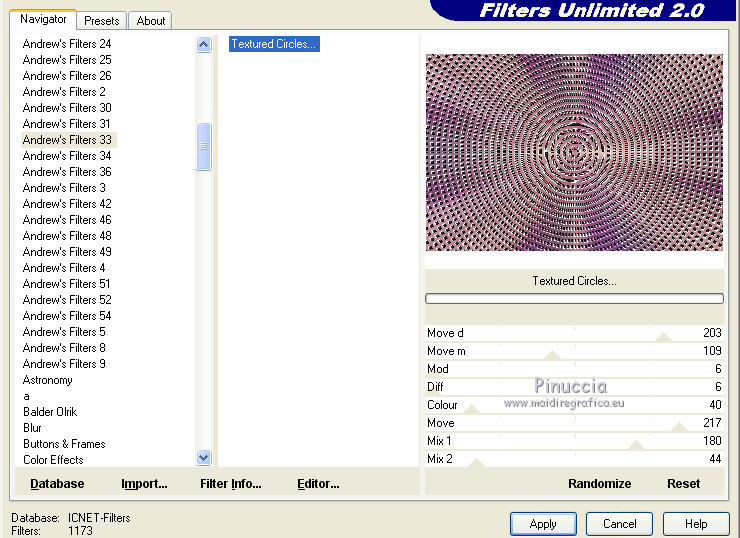This screenshot has width=740, height=538.
Task: Select Andrew's Filters 46 category
Action: [x=67, y=220]
